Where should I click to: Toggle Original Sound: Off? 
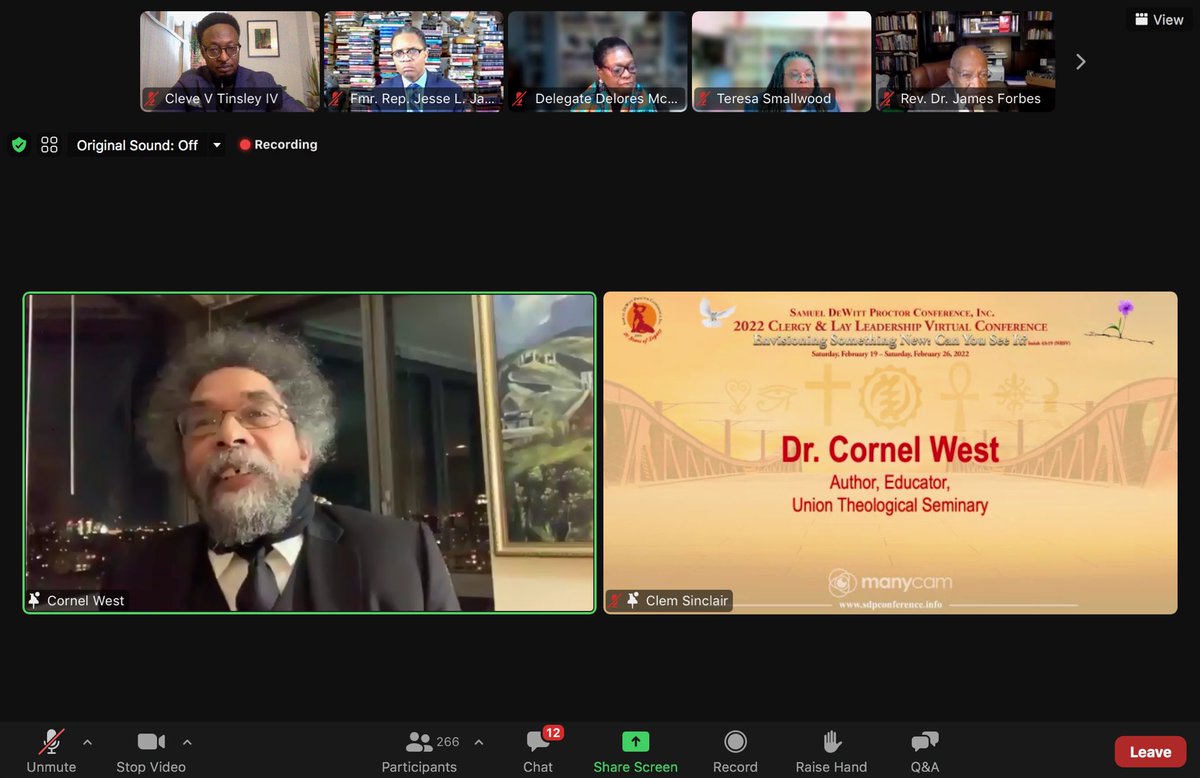tap(137, 145)
